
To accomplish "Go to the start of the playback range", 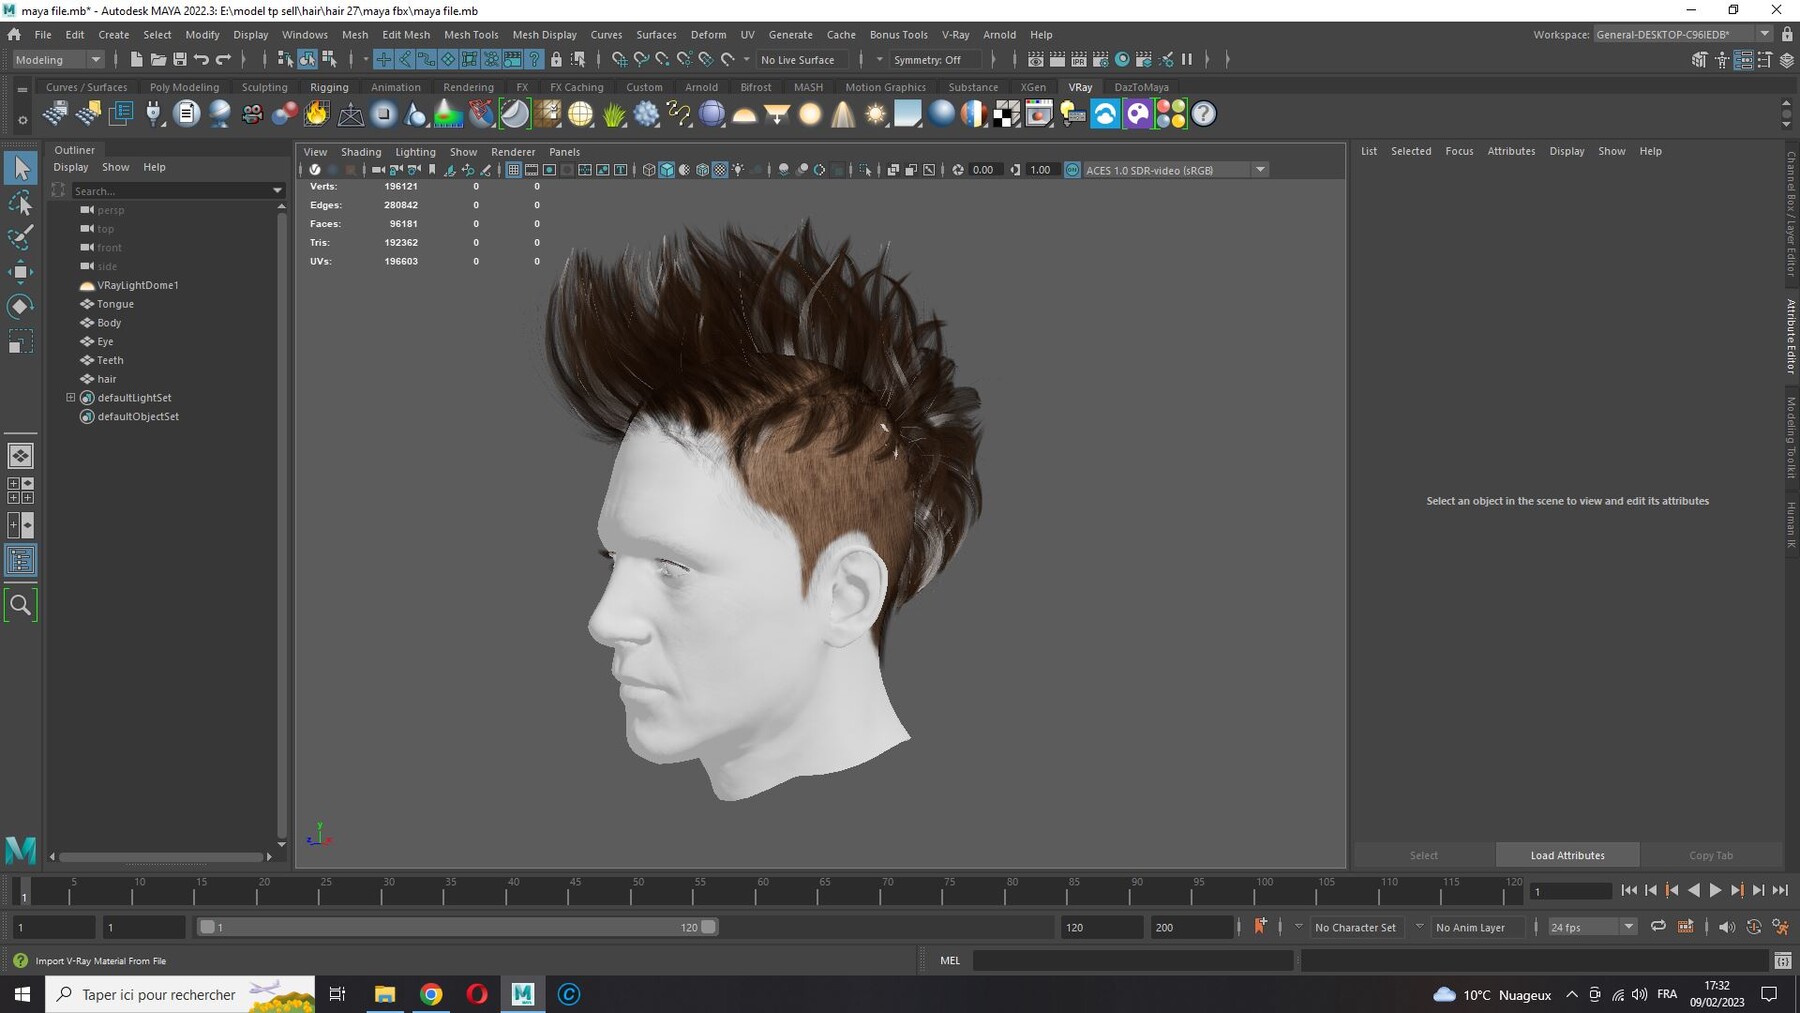I will pyautogui.click(x=1629, y=890).
